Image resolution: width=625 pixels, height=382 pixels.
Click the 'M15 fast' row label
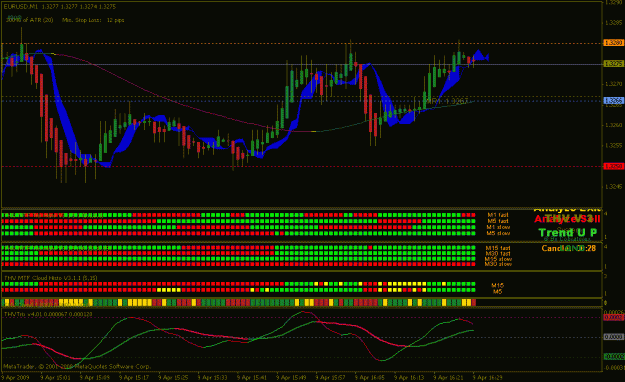tap(498, 248)
